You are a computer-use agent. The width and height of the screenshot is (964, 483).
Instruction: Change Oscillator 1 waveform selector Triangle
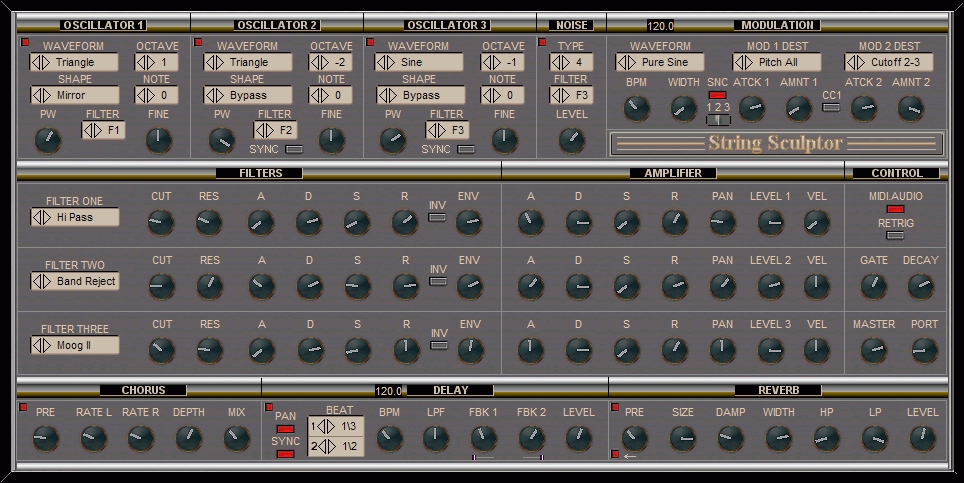74,62
